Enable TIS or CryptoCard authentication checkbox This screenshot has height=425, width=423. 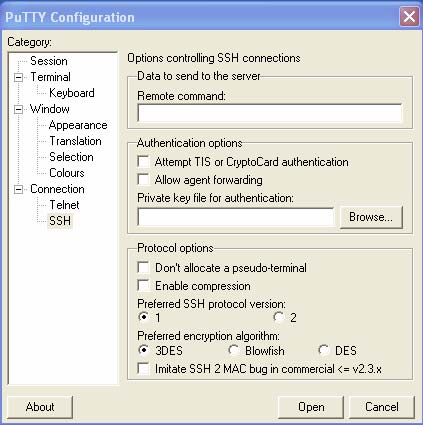pos(144,162)
